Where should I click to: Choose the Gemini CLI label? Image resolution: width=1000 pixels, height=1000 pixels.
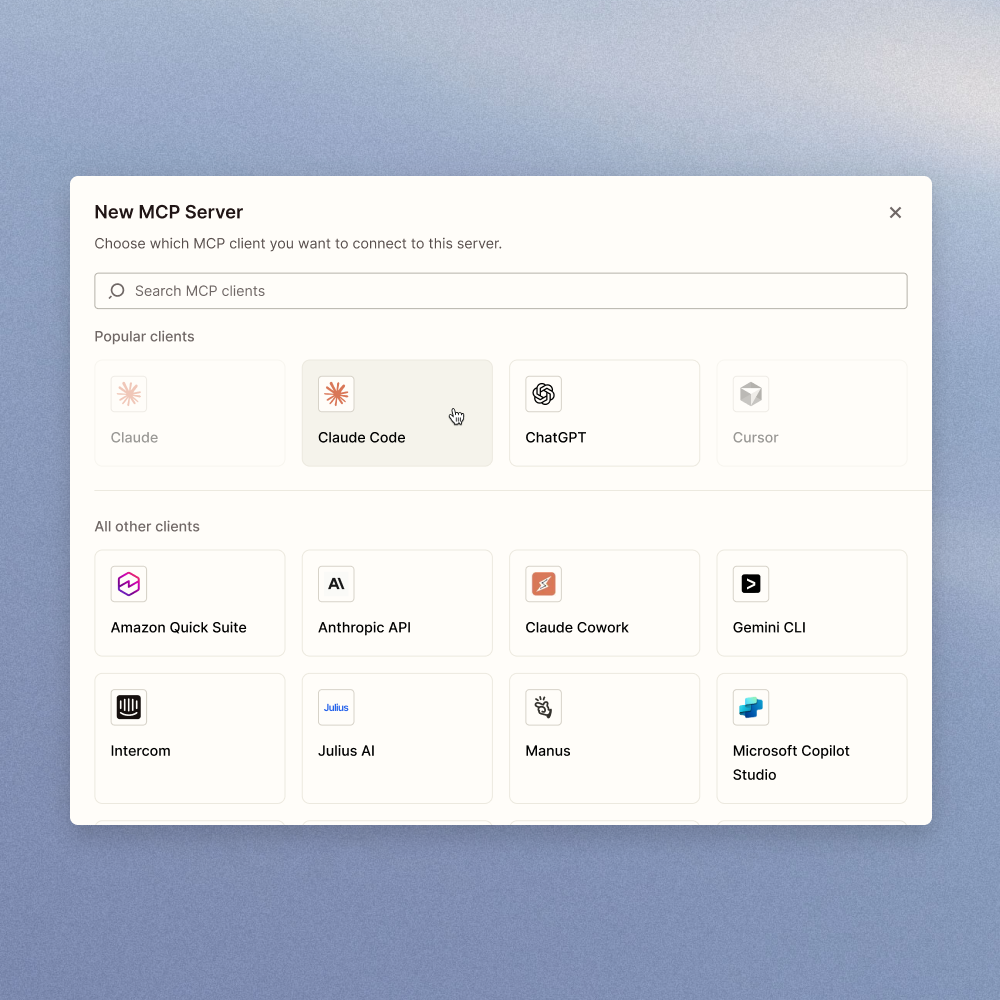768,628
